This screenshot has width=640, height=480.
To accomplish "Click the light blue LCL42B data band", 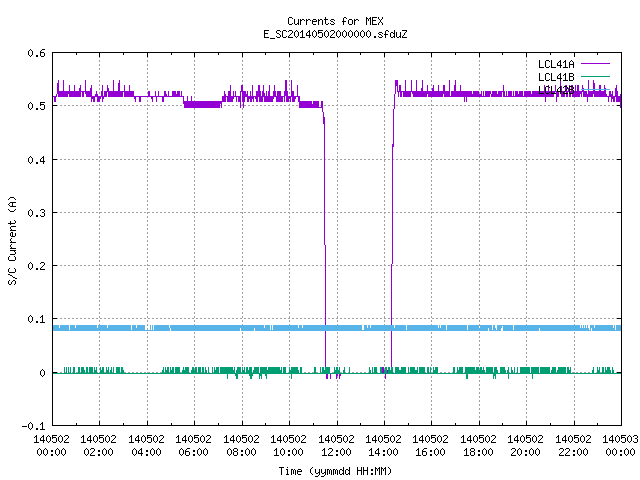I will click(337, 328).
